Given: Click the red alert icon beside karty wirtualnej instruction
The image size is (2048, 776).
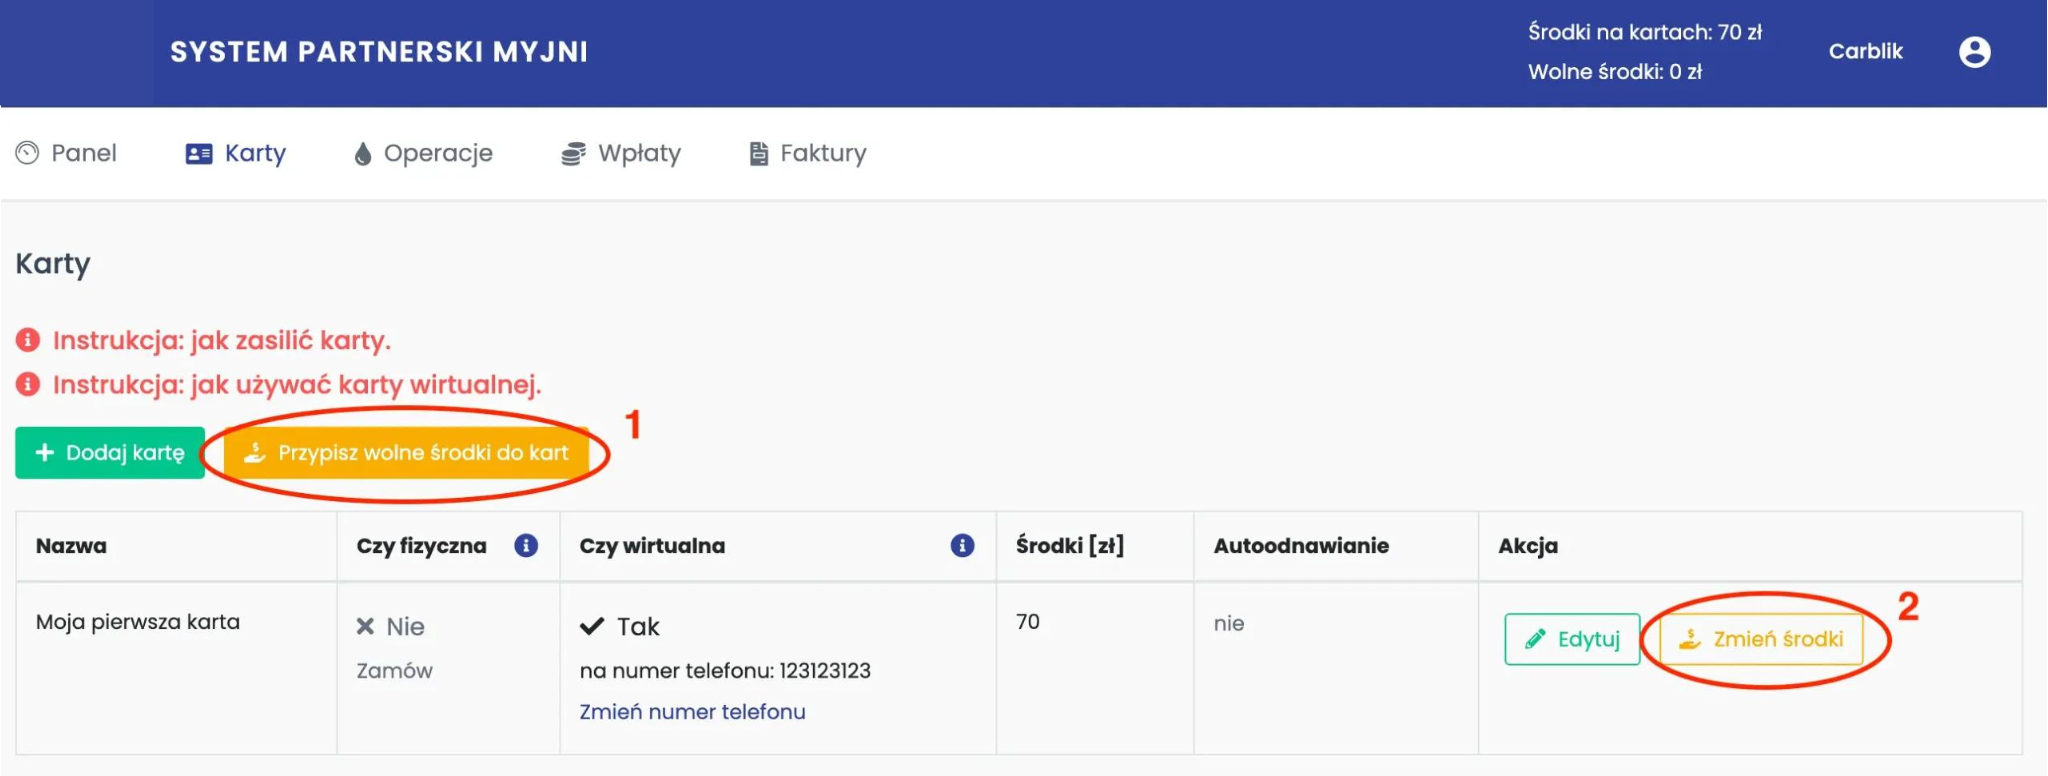Looking at the screenshot, I should 28,385.
